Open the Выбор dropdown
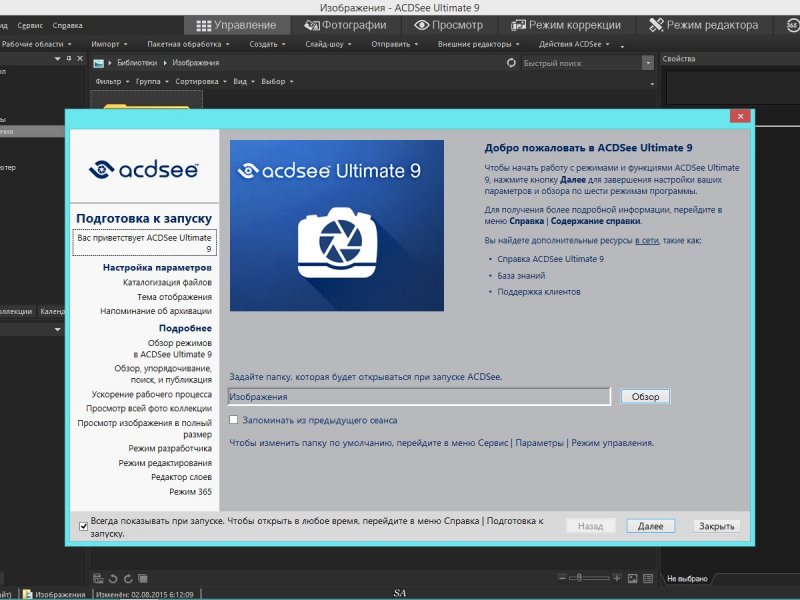This screenshot has height=600, width=800. 277,82
